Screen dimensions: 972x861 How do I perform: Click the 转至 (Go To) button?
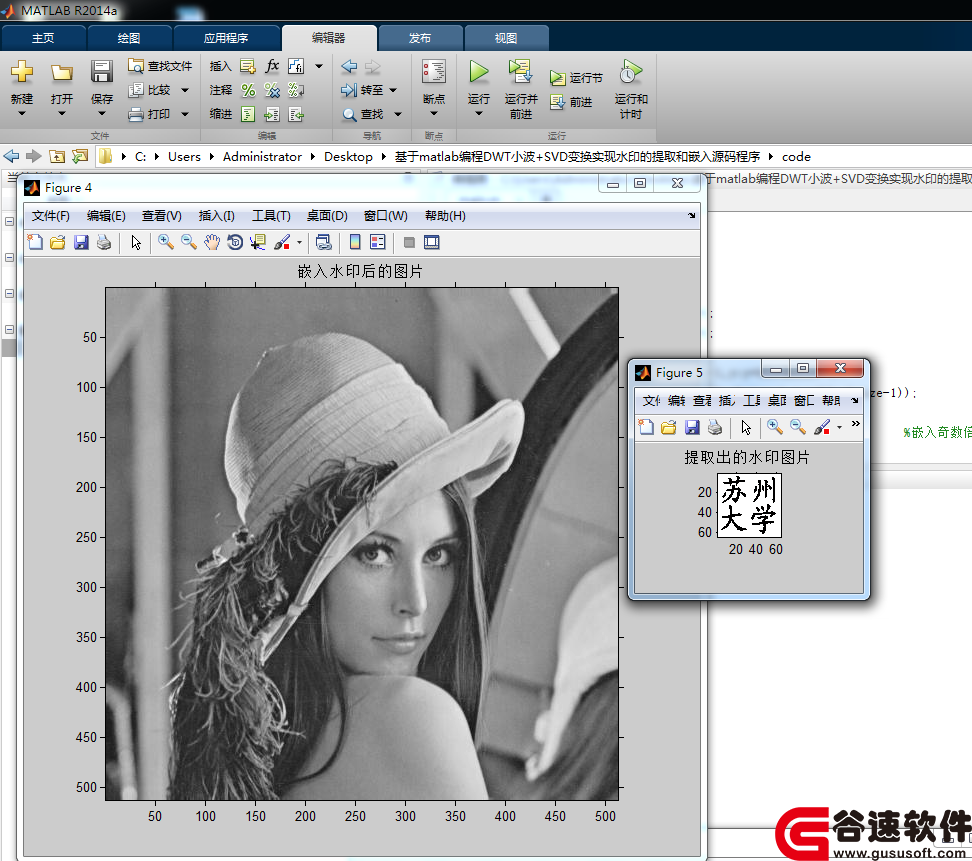click(x=362, y=90)
